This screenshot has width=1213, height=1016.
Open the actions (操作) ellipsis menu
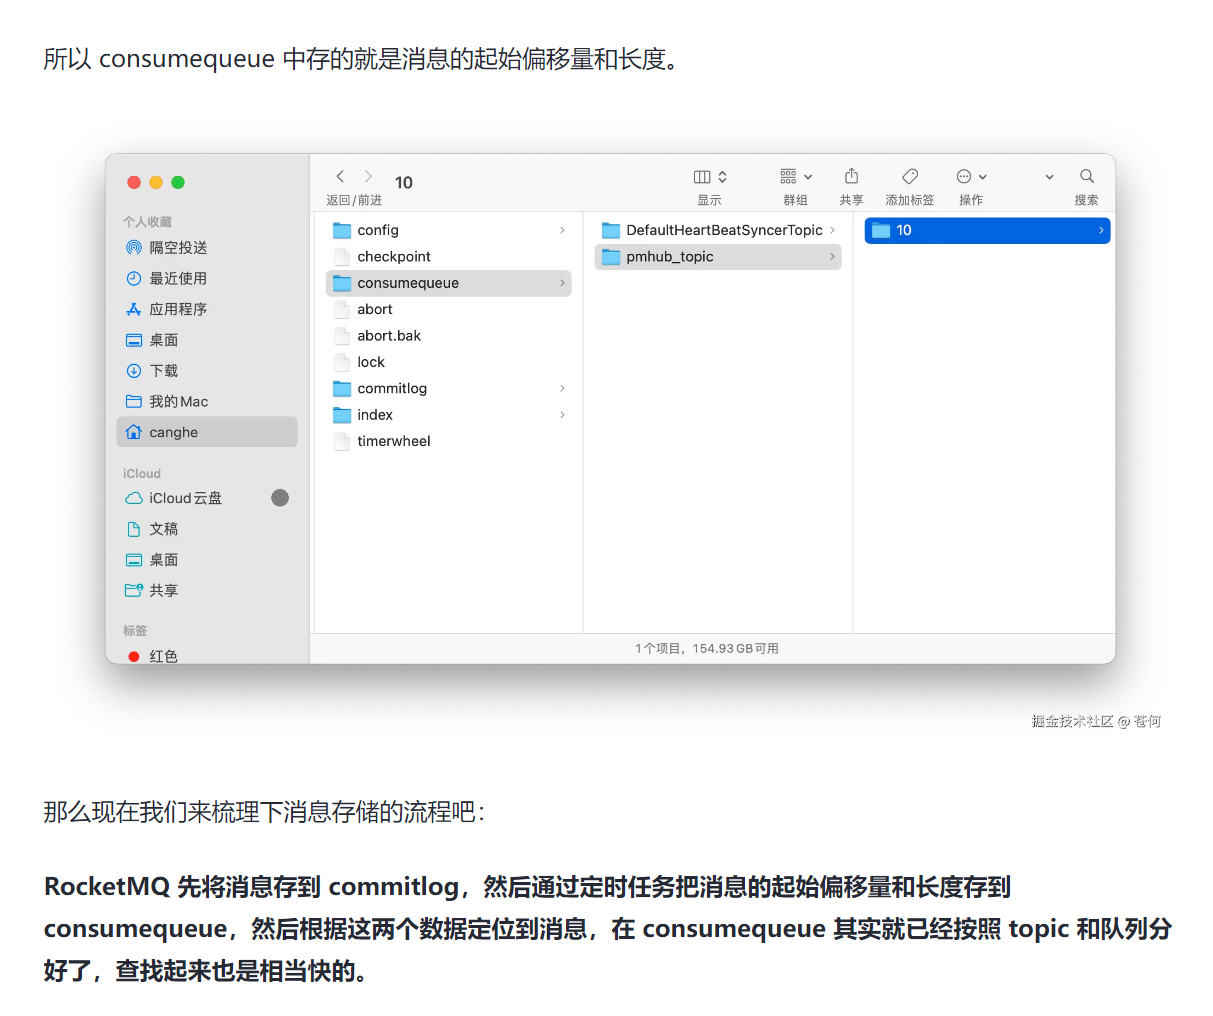(x=964, y=176)
